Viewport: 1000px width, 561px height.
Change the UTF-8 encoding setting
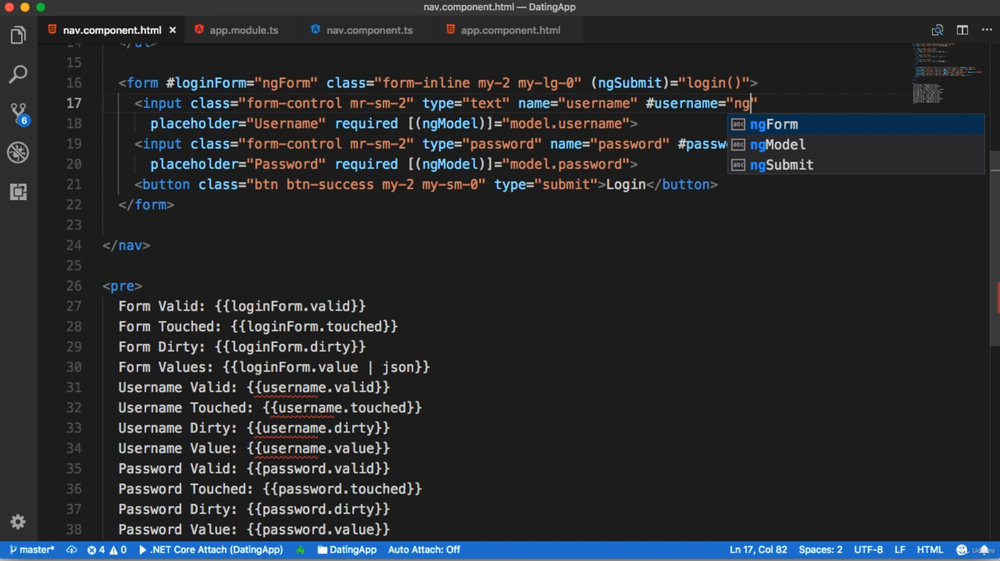[868, 550]
